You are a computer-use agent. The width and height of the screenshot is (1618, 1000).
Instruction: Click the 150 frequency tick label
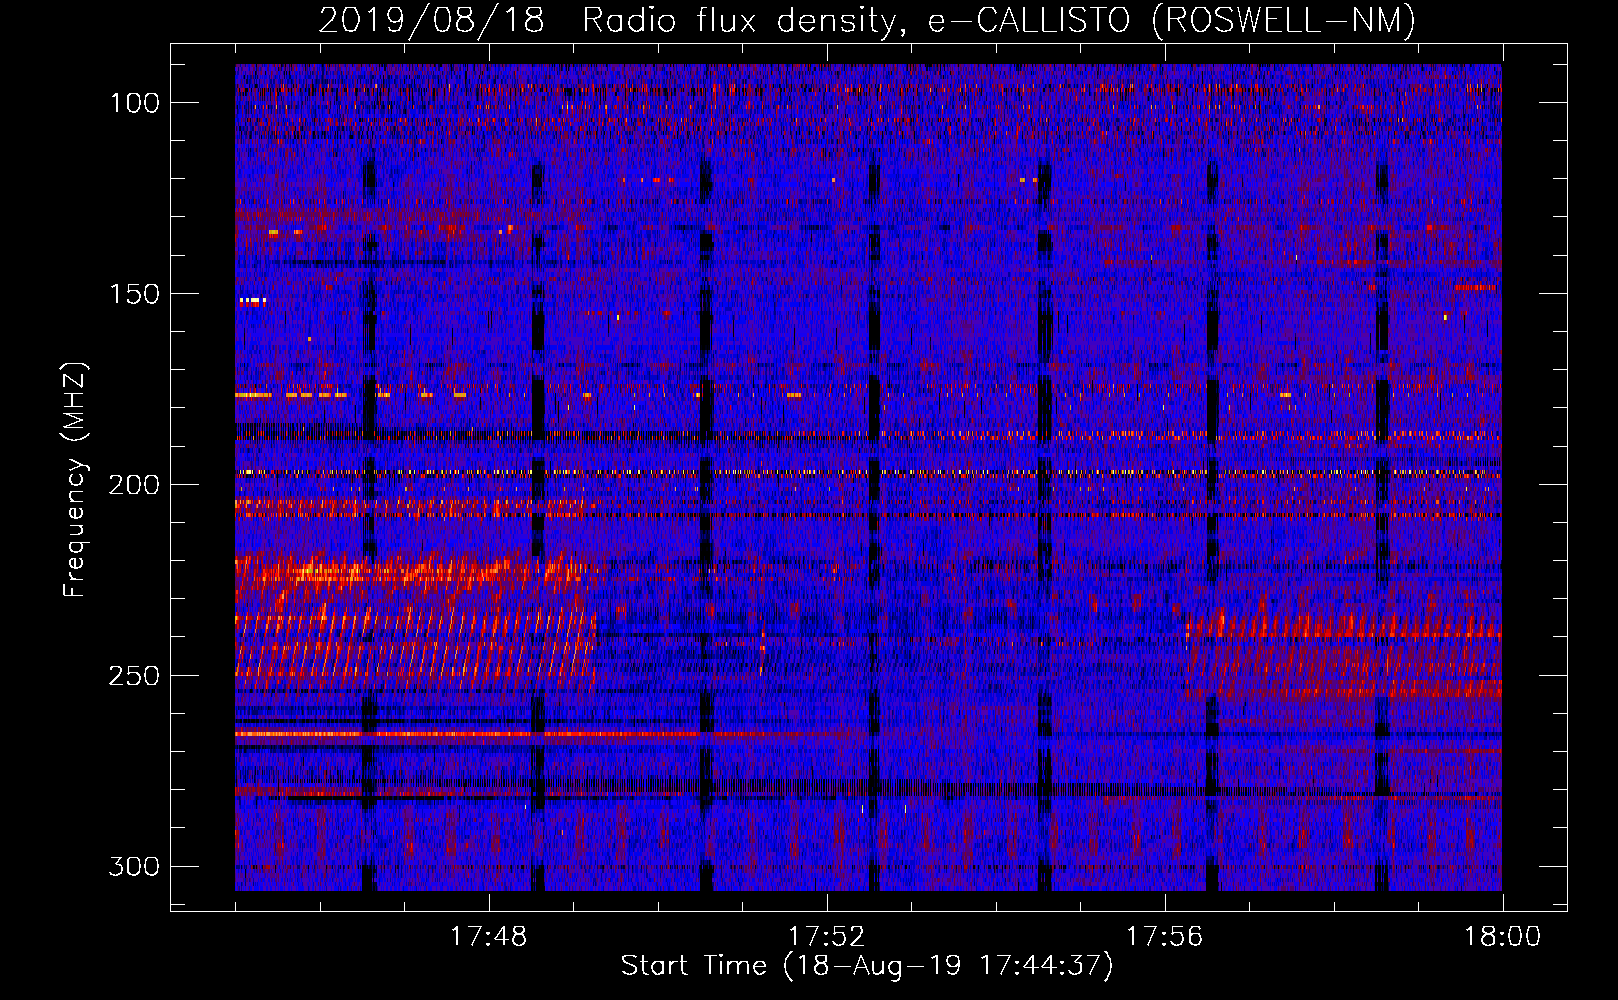134,294
